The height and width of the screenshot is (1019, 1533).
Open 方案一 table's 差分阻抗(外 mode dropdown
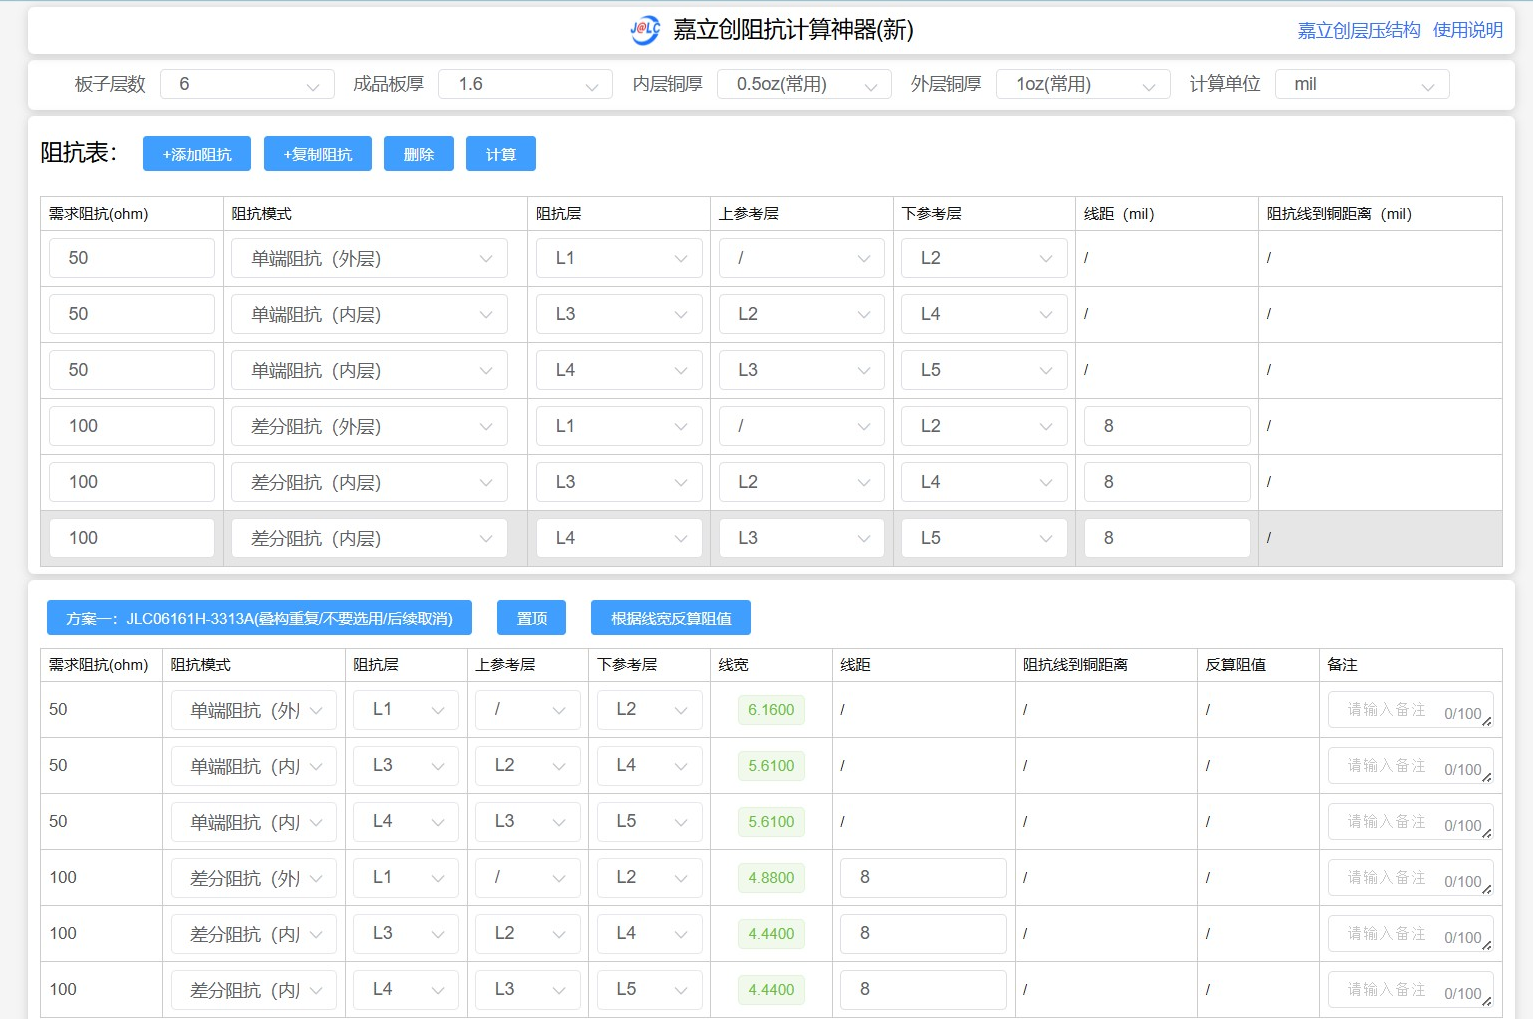click(254, 878)
